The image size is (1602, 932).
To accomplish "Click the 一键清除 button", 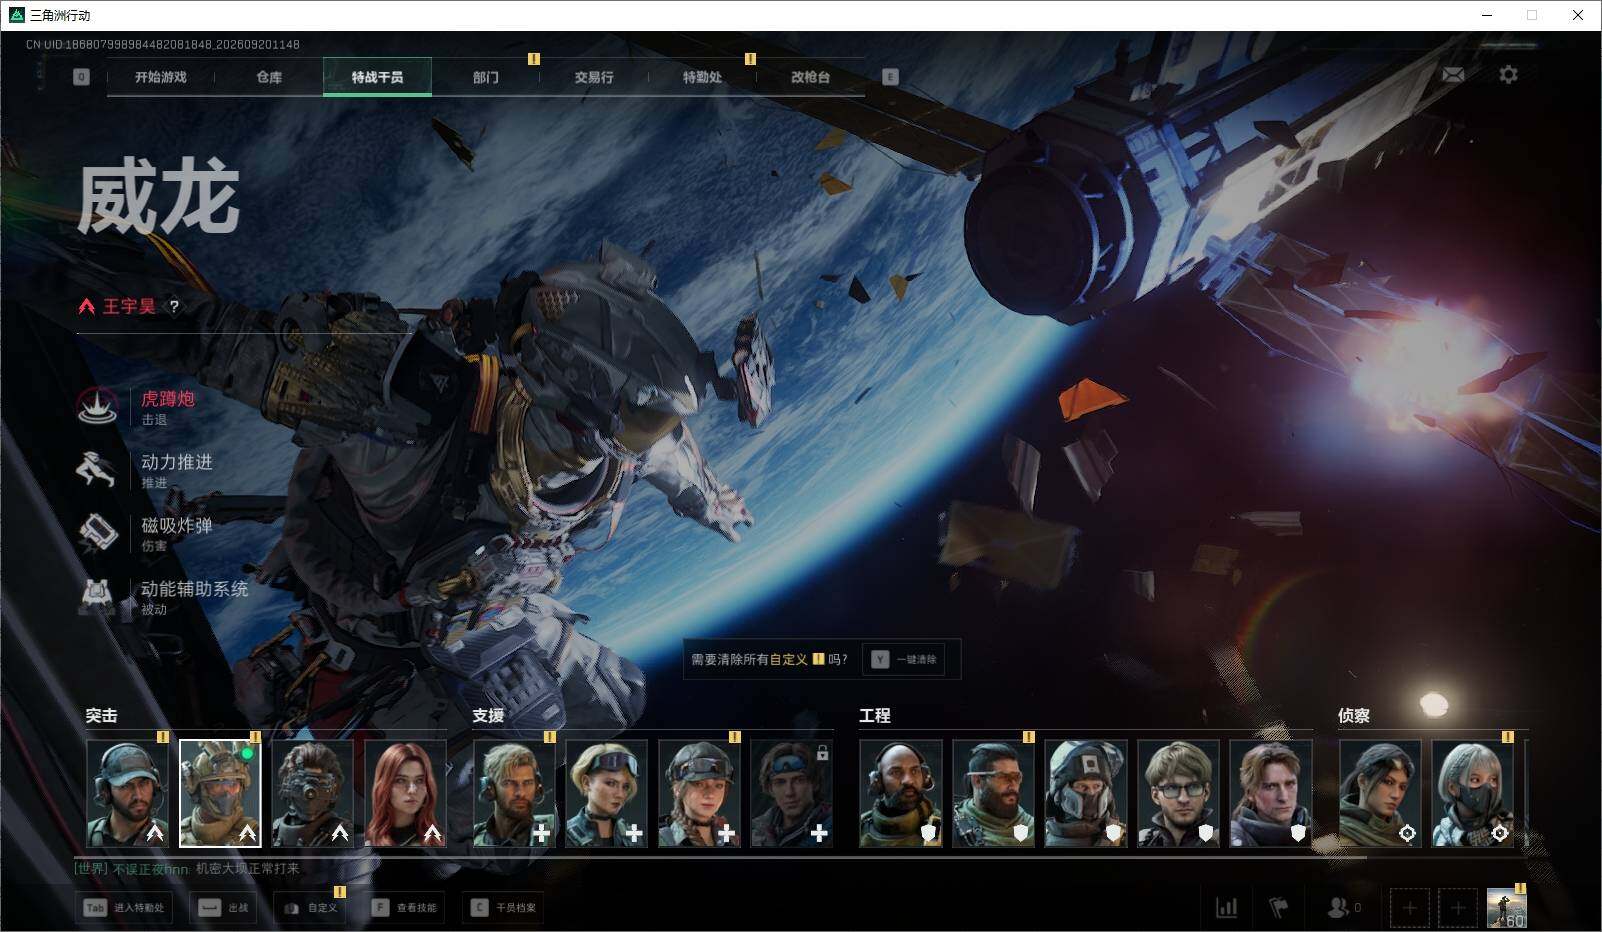I will click(906, 659).
